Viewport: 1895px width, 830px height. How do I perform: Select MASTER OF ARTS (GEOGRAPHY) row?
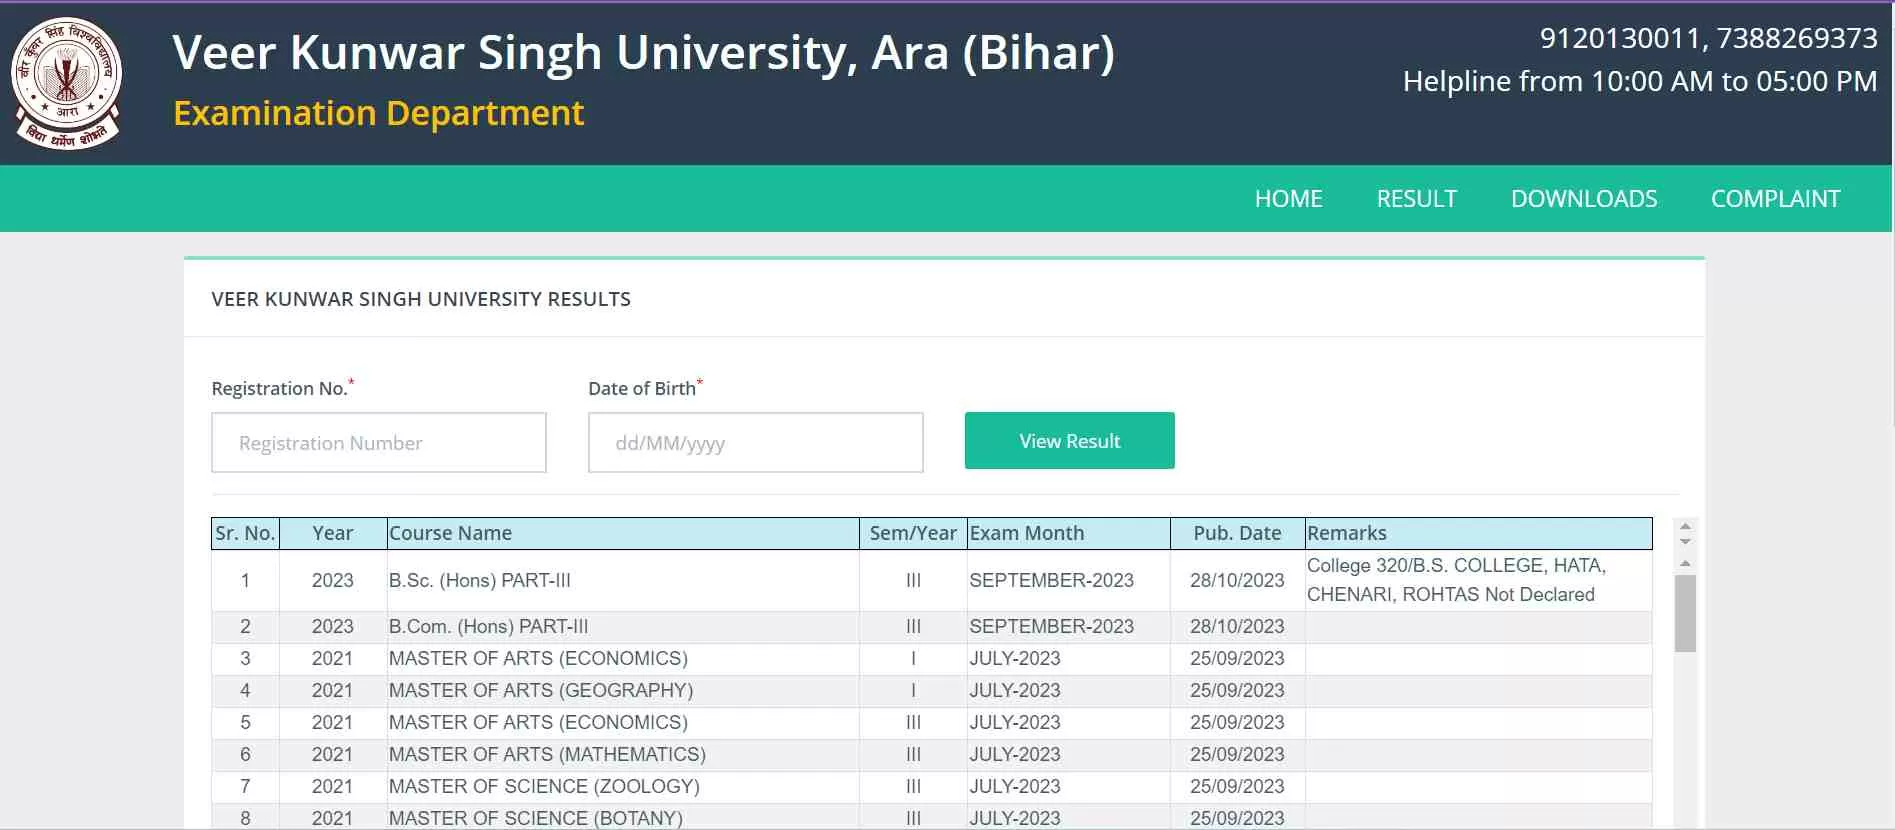click(931, 691)
